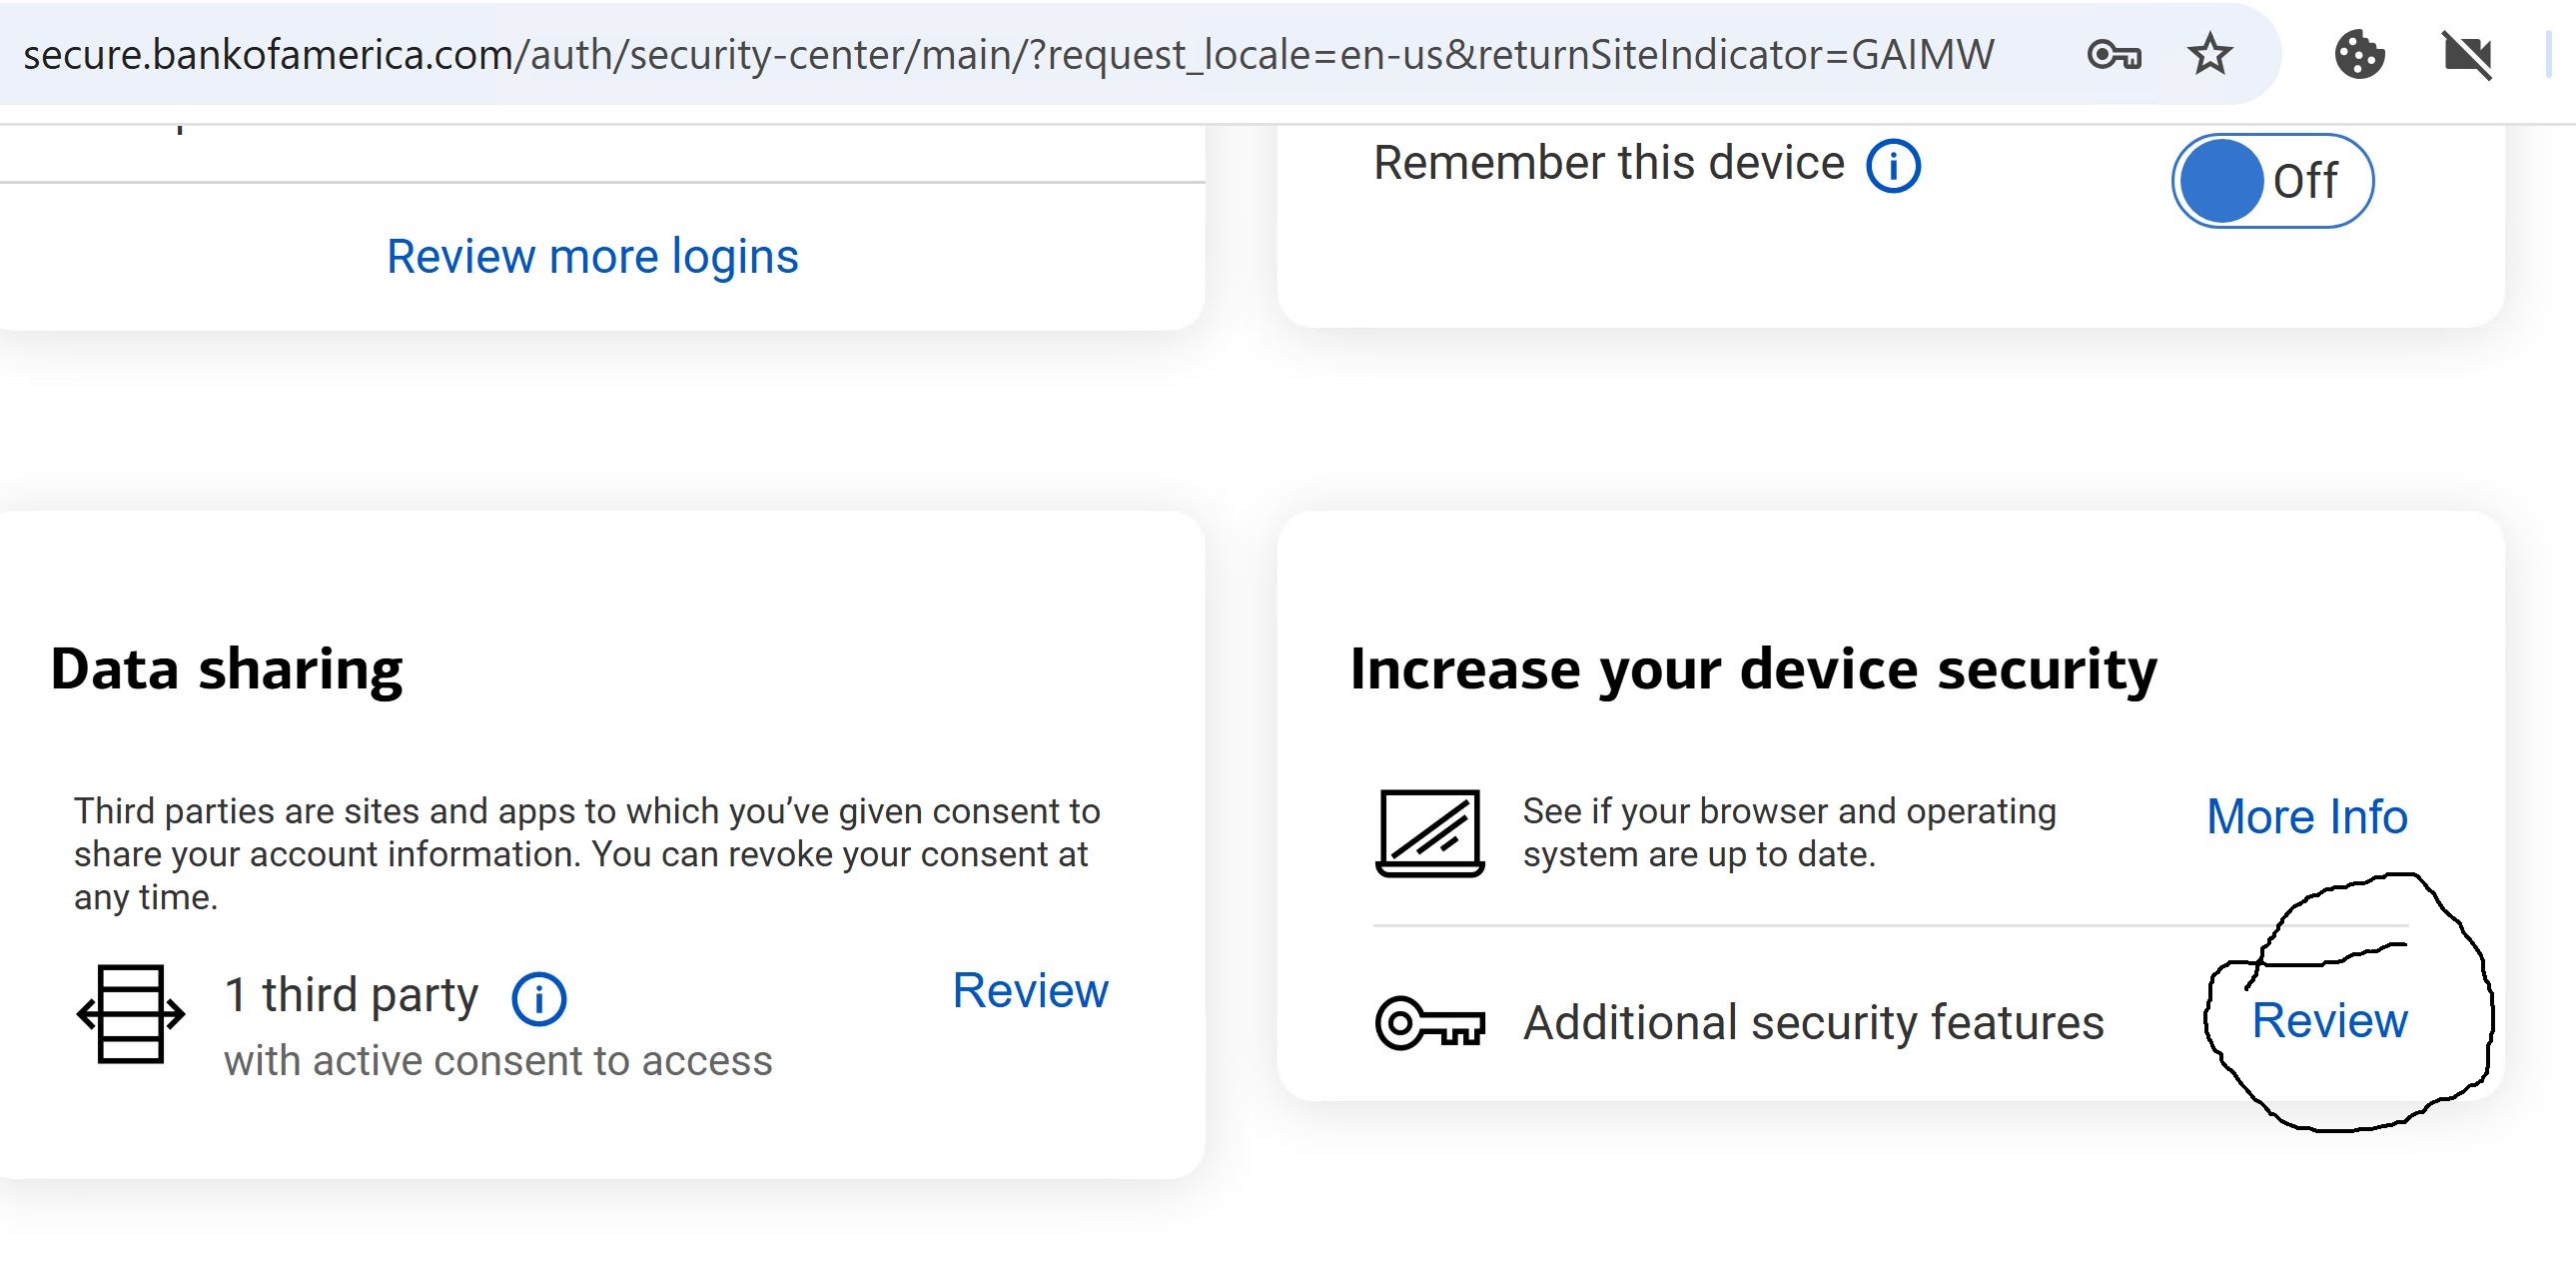Click the info icon beside 1 third party
Screen dimensions: 2576x1271
tap(539, 998)
